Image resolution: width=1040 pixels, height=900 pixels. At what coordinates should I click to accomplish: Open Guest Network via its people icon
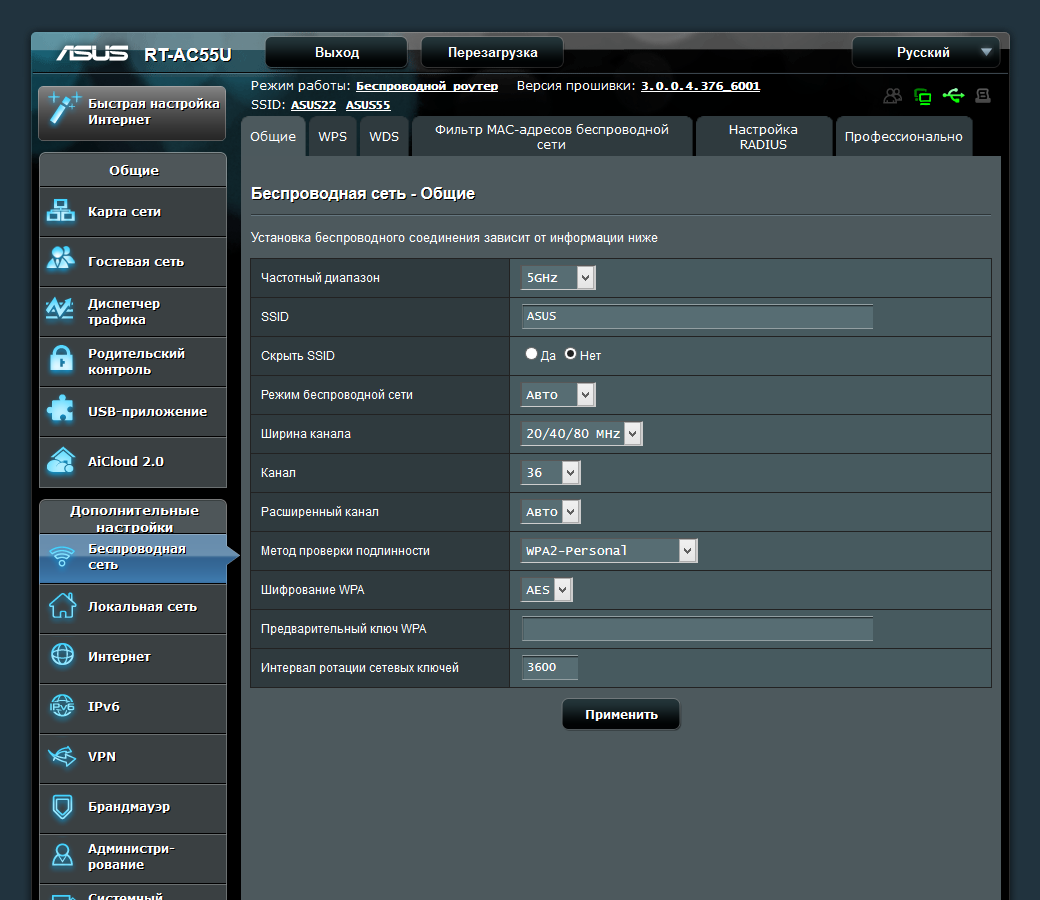click(61, 260)
